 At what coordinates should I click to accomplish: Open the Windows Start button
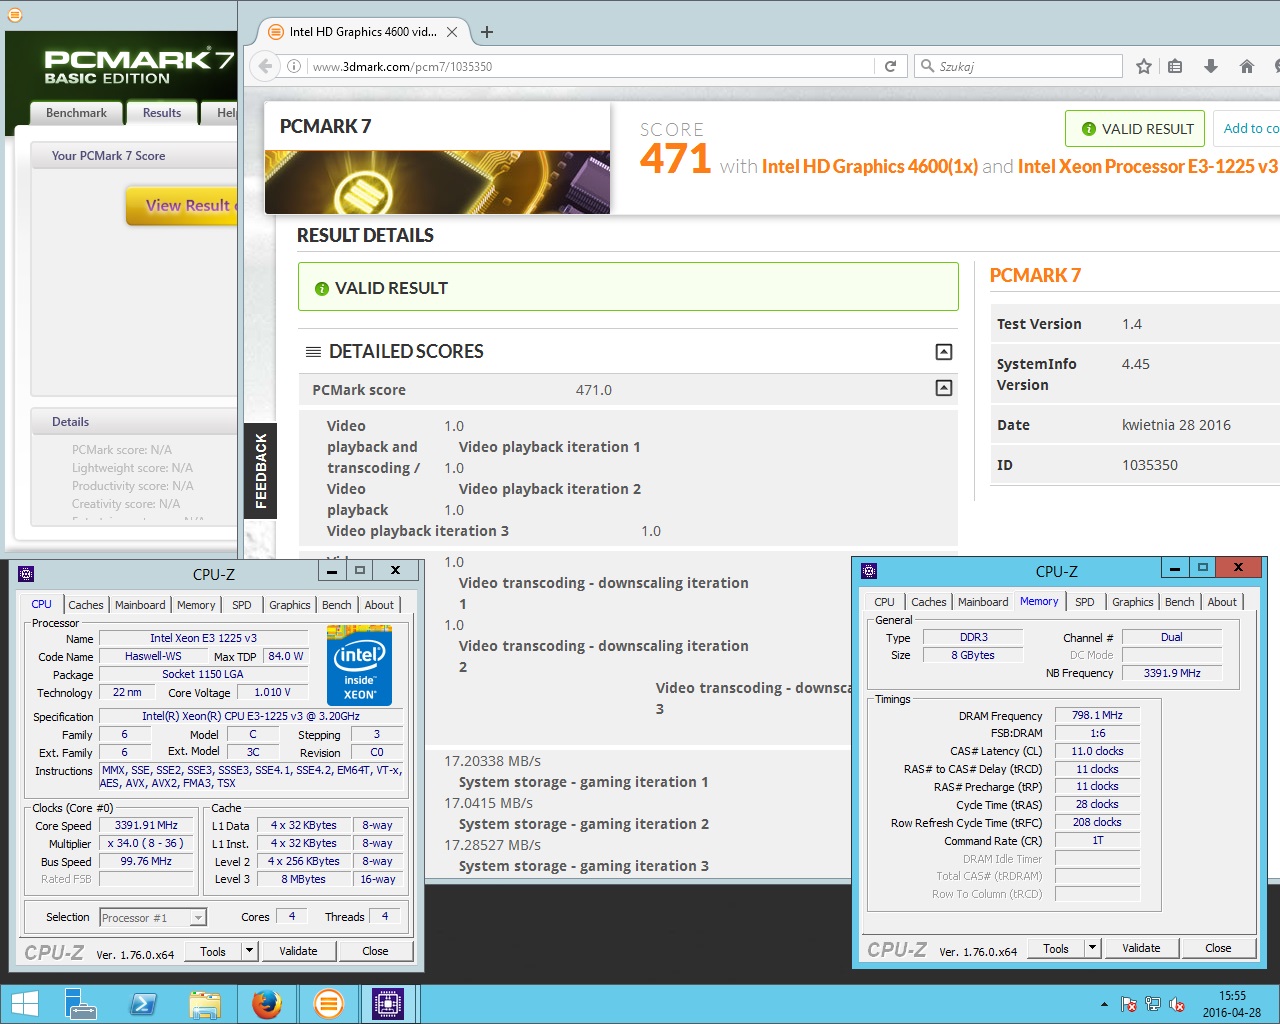[24, 1004]
